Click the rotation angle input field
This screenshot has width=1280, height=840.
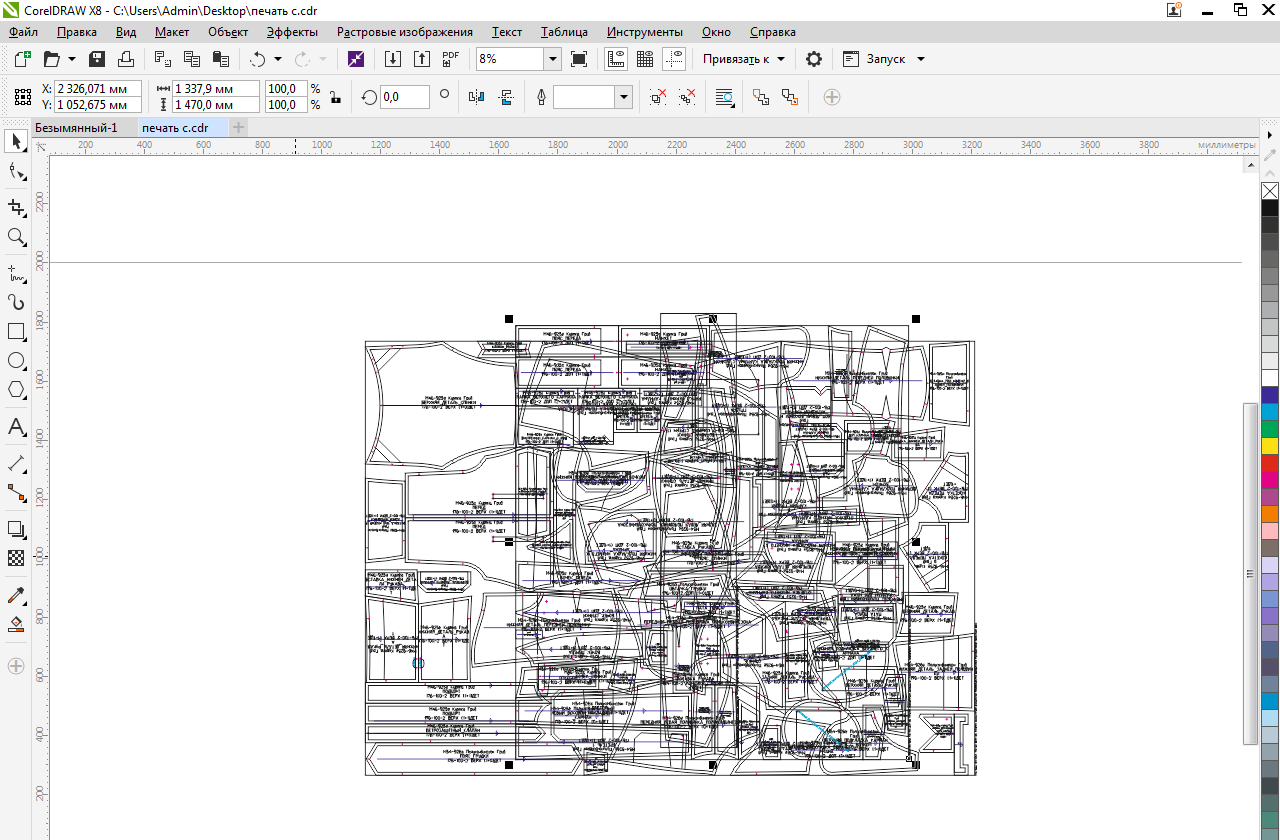coord(405,97)
